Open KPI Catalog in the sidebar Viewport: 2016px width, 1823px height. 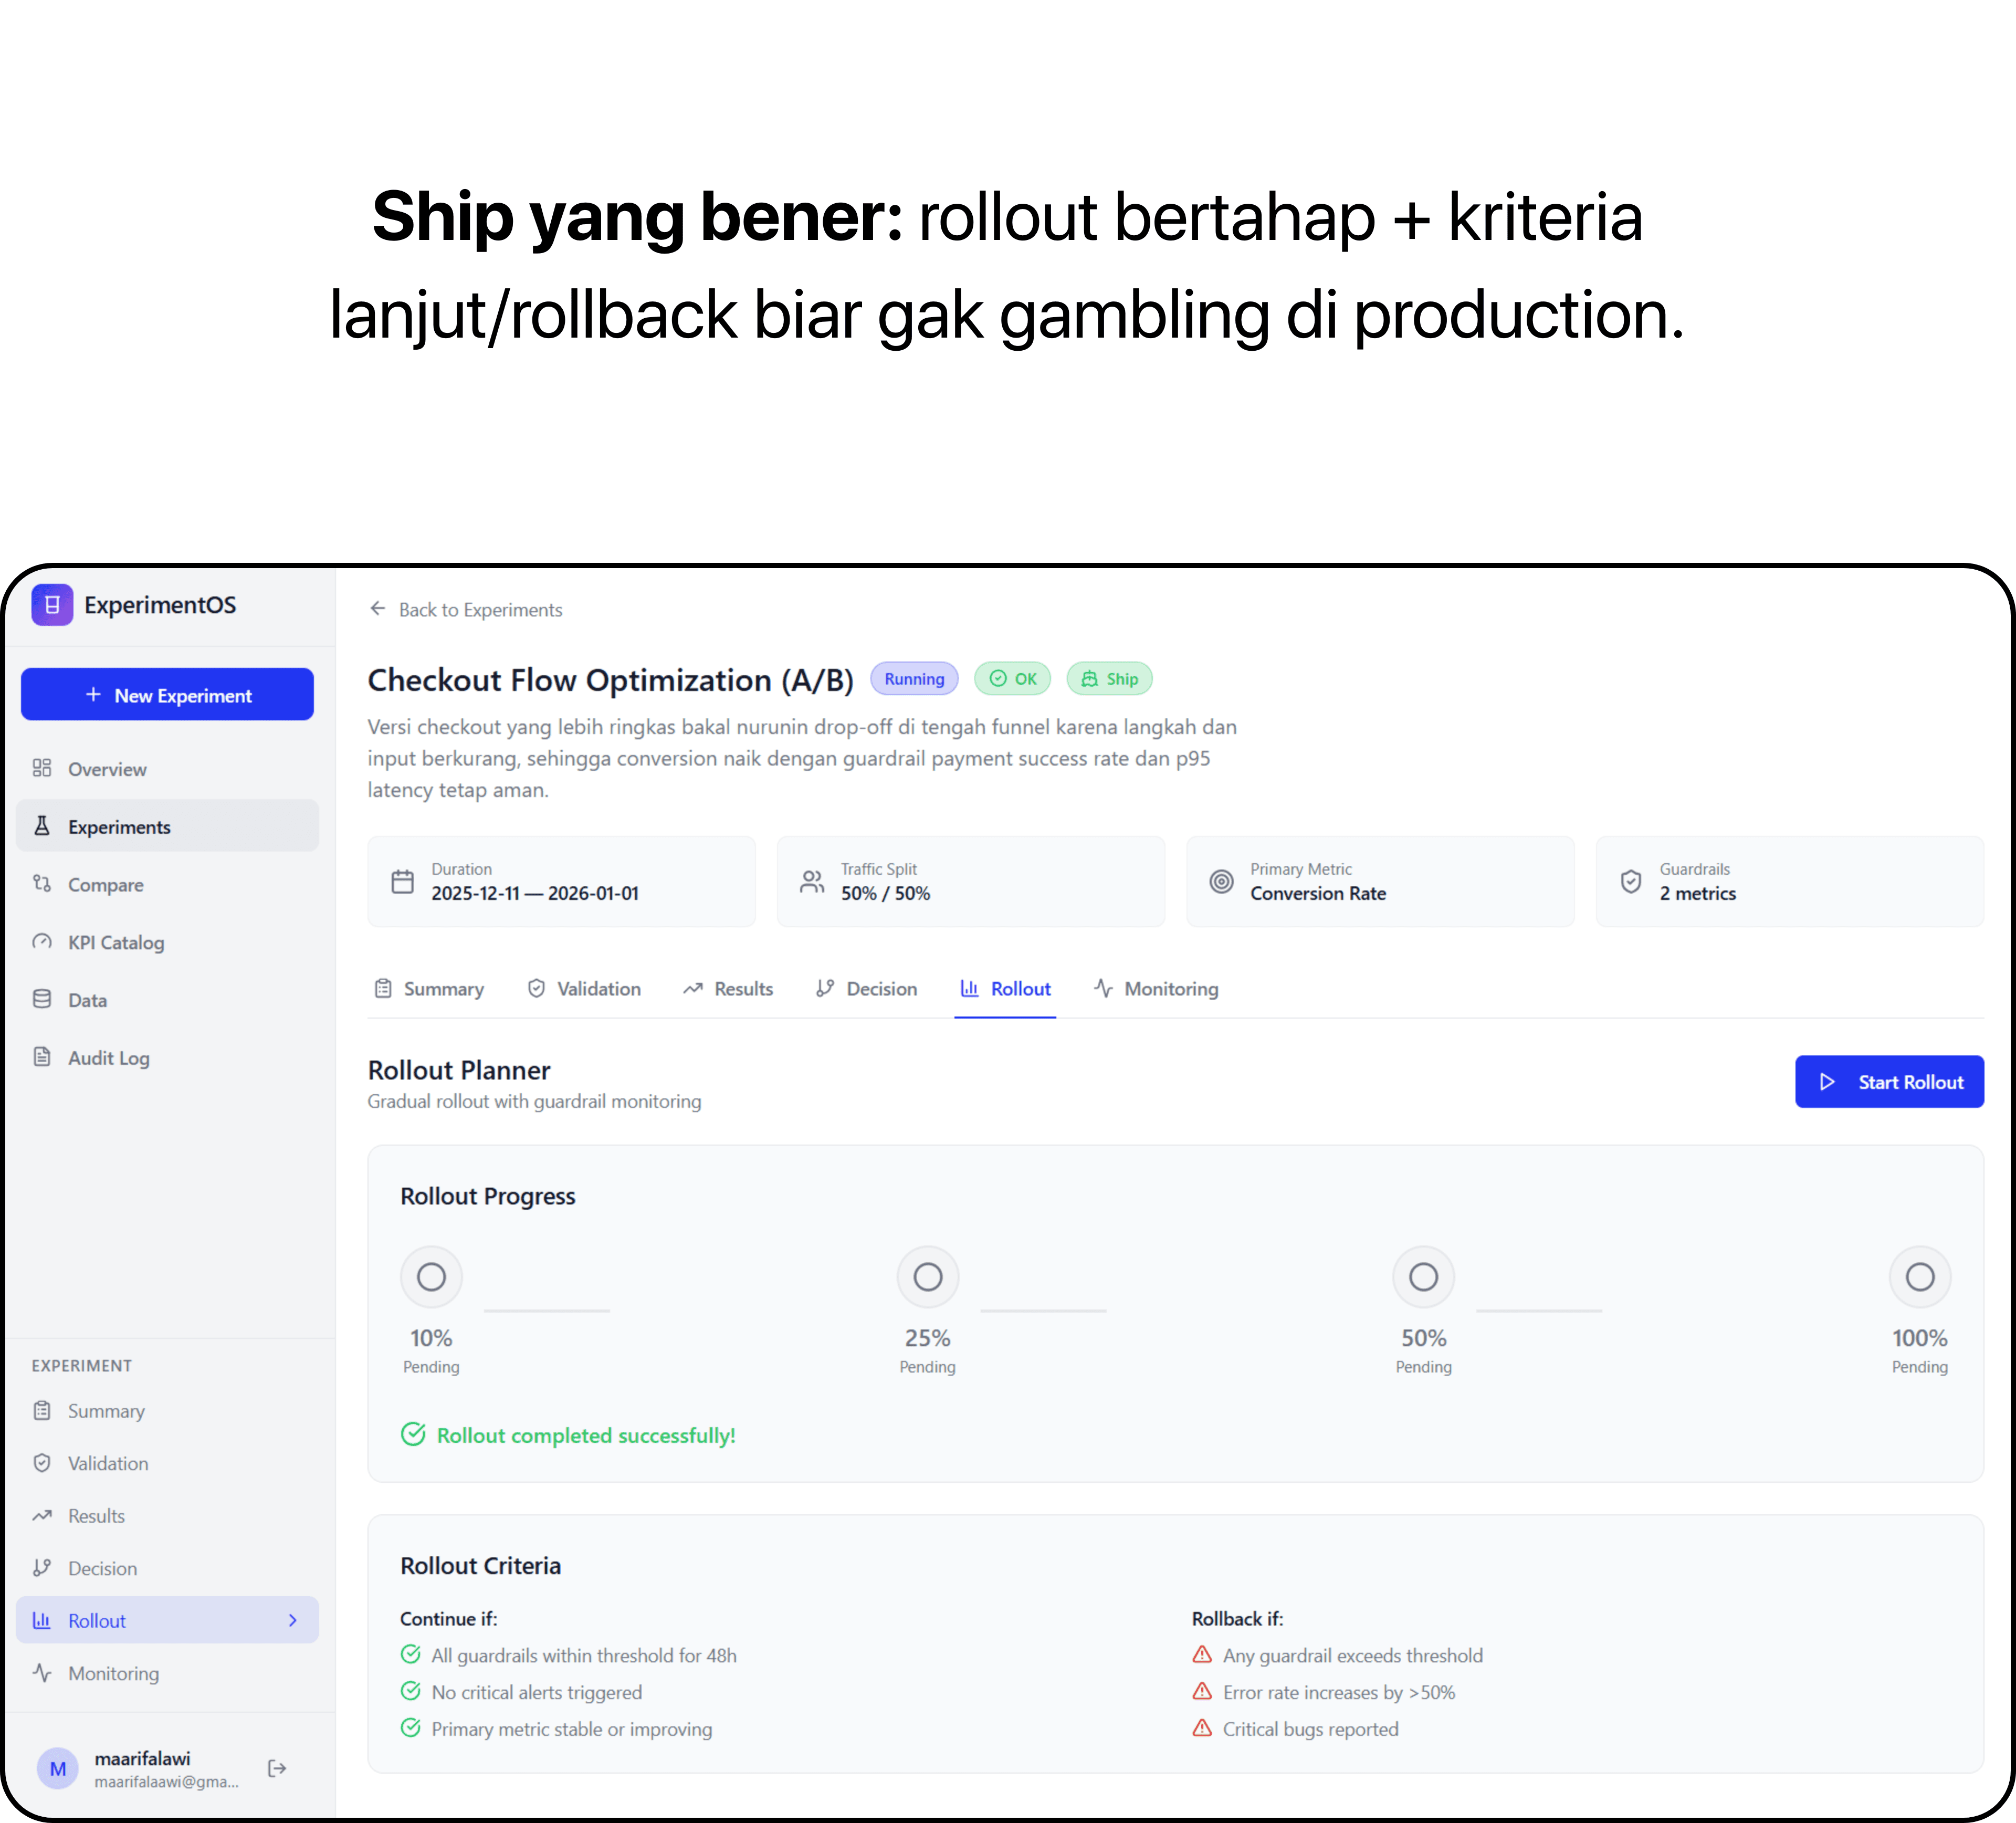tap(115, 942)
